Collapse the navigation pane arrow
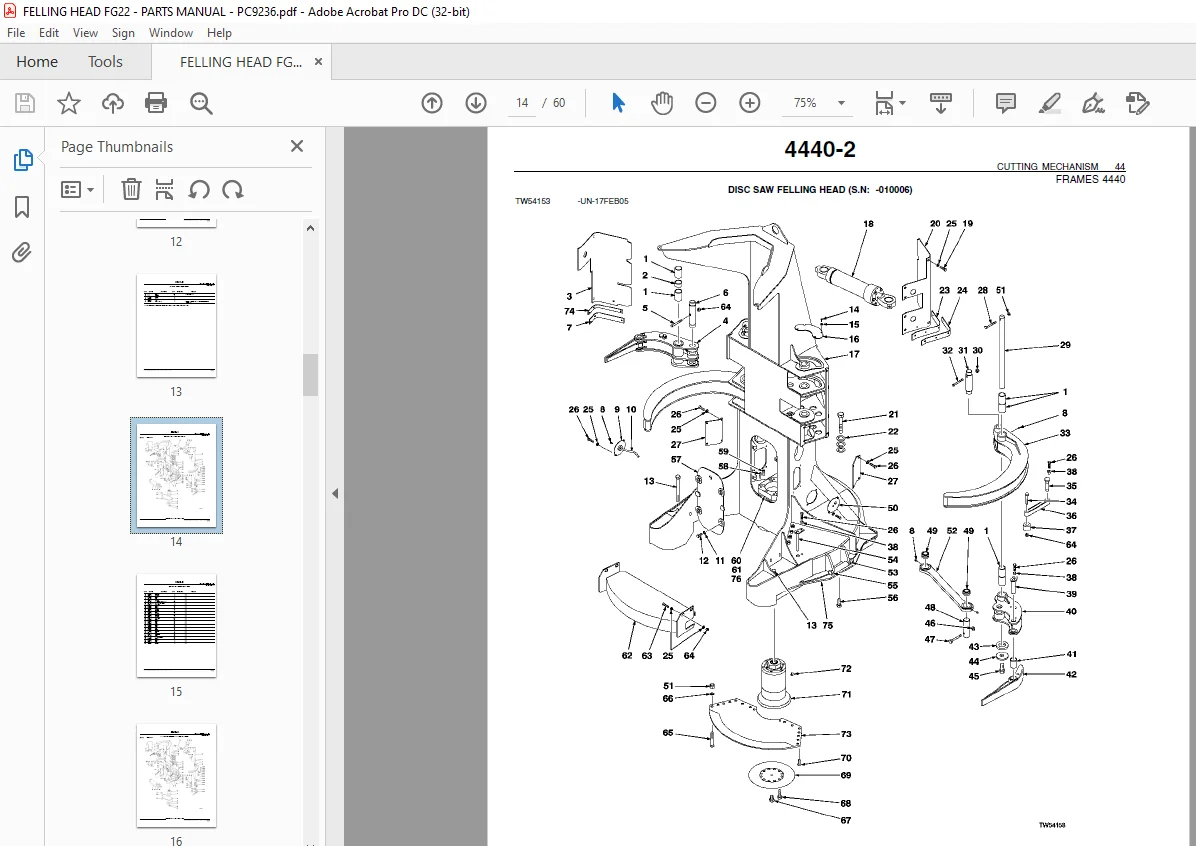 click(335, 494)
